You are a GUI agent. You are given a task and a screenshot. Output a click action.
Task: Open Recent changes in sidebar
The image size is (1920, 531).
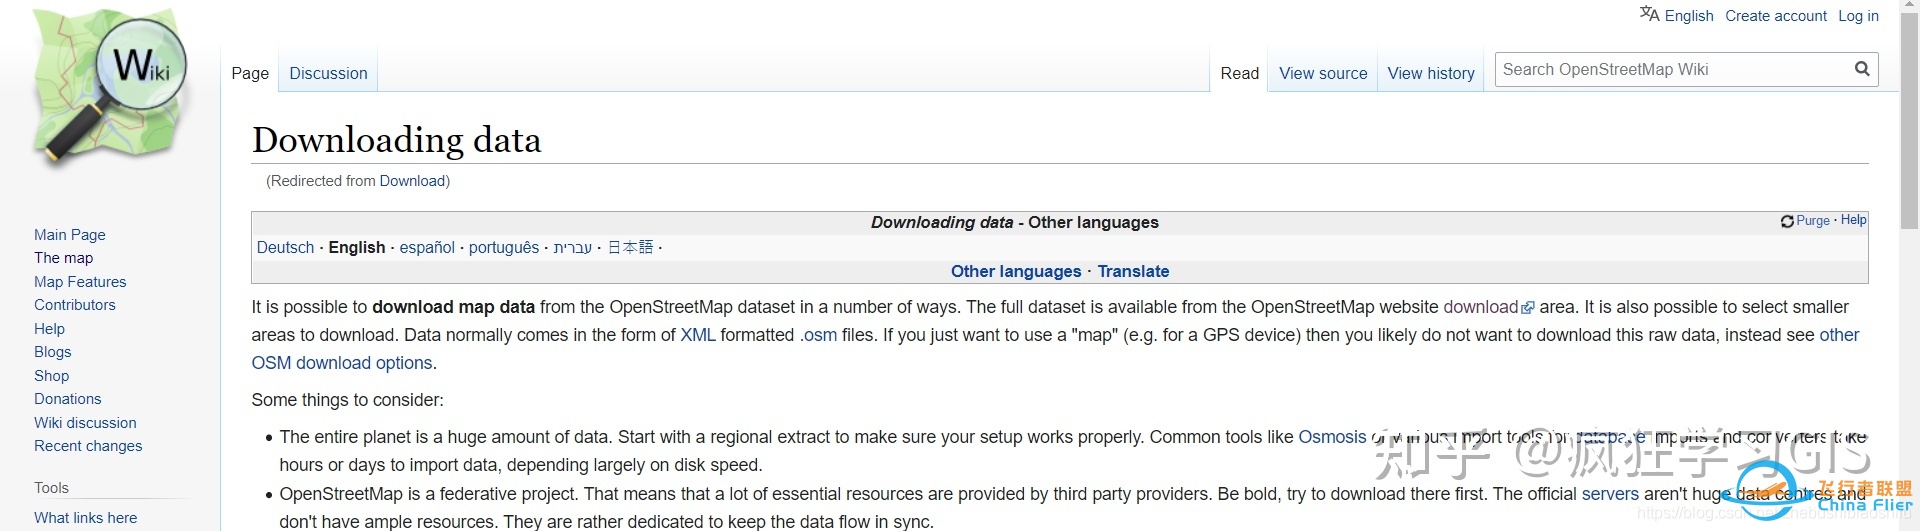pyautogui.click(x=88, y=446)
